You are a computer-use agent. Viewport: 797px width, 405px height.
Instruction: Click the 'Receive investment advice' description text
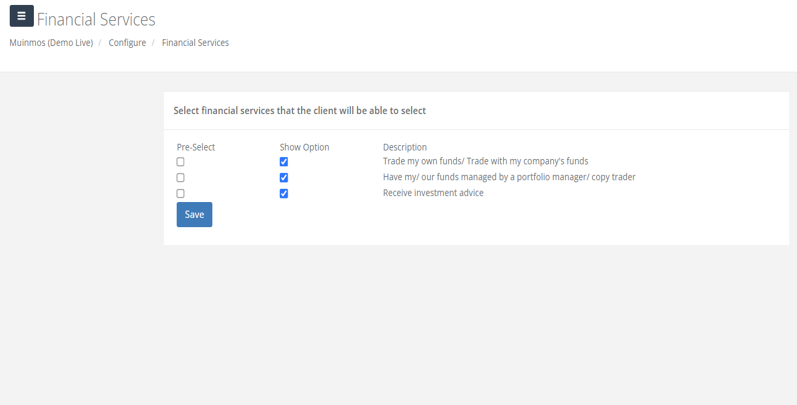pos(433,193)
